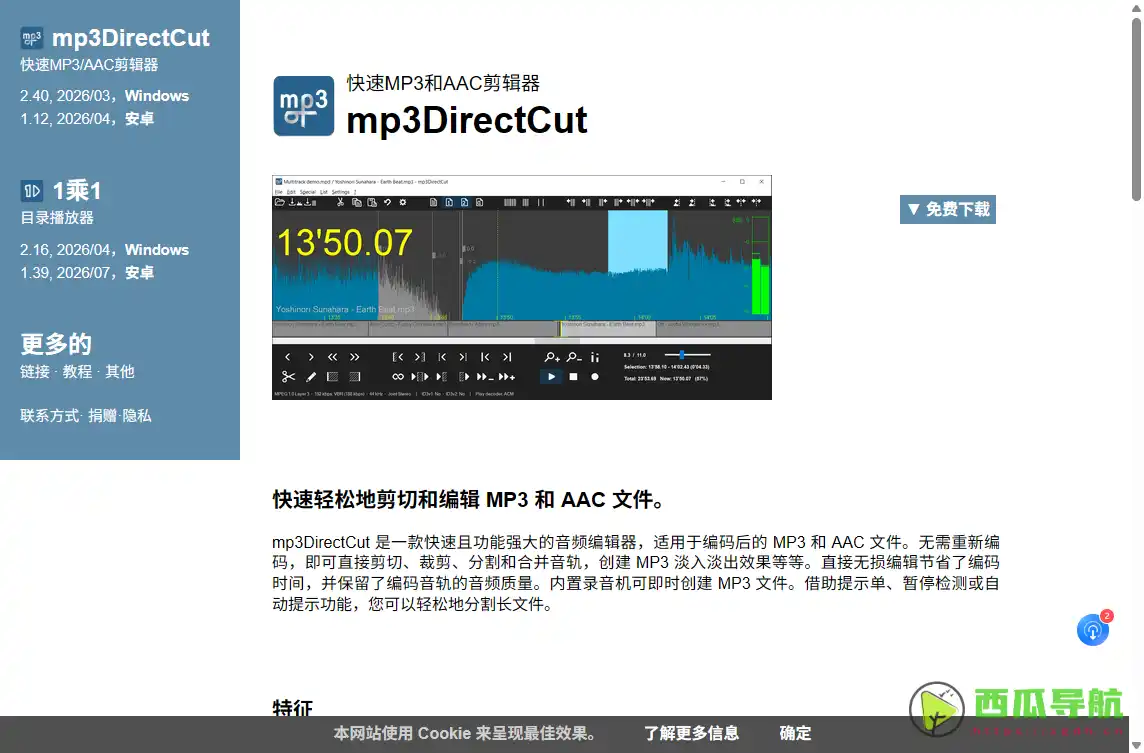Click the scrollbar up arrow

click(1137, 7)
